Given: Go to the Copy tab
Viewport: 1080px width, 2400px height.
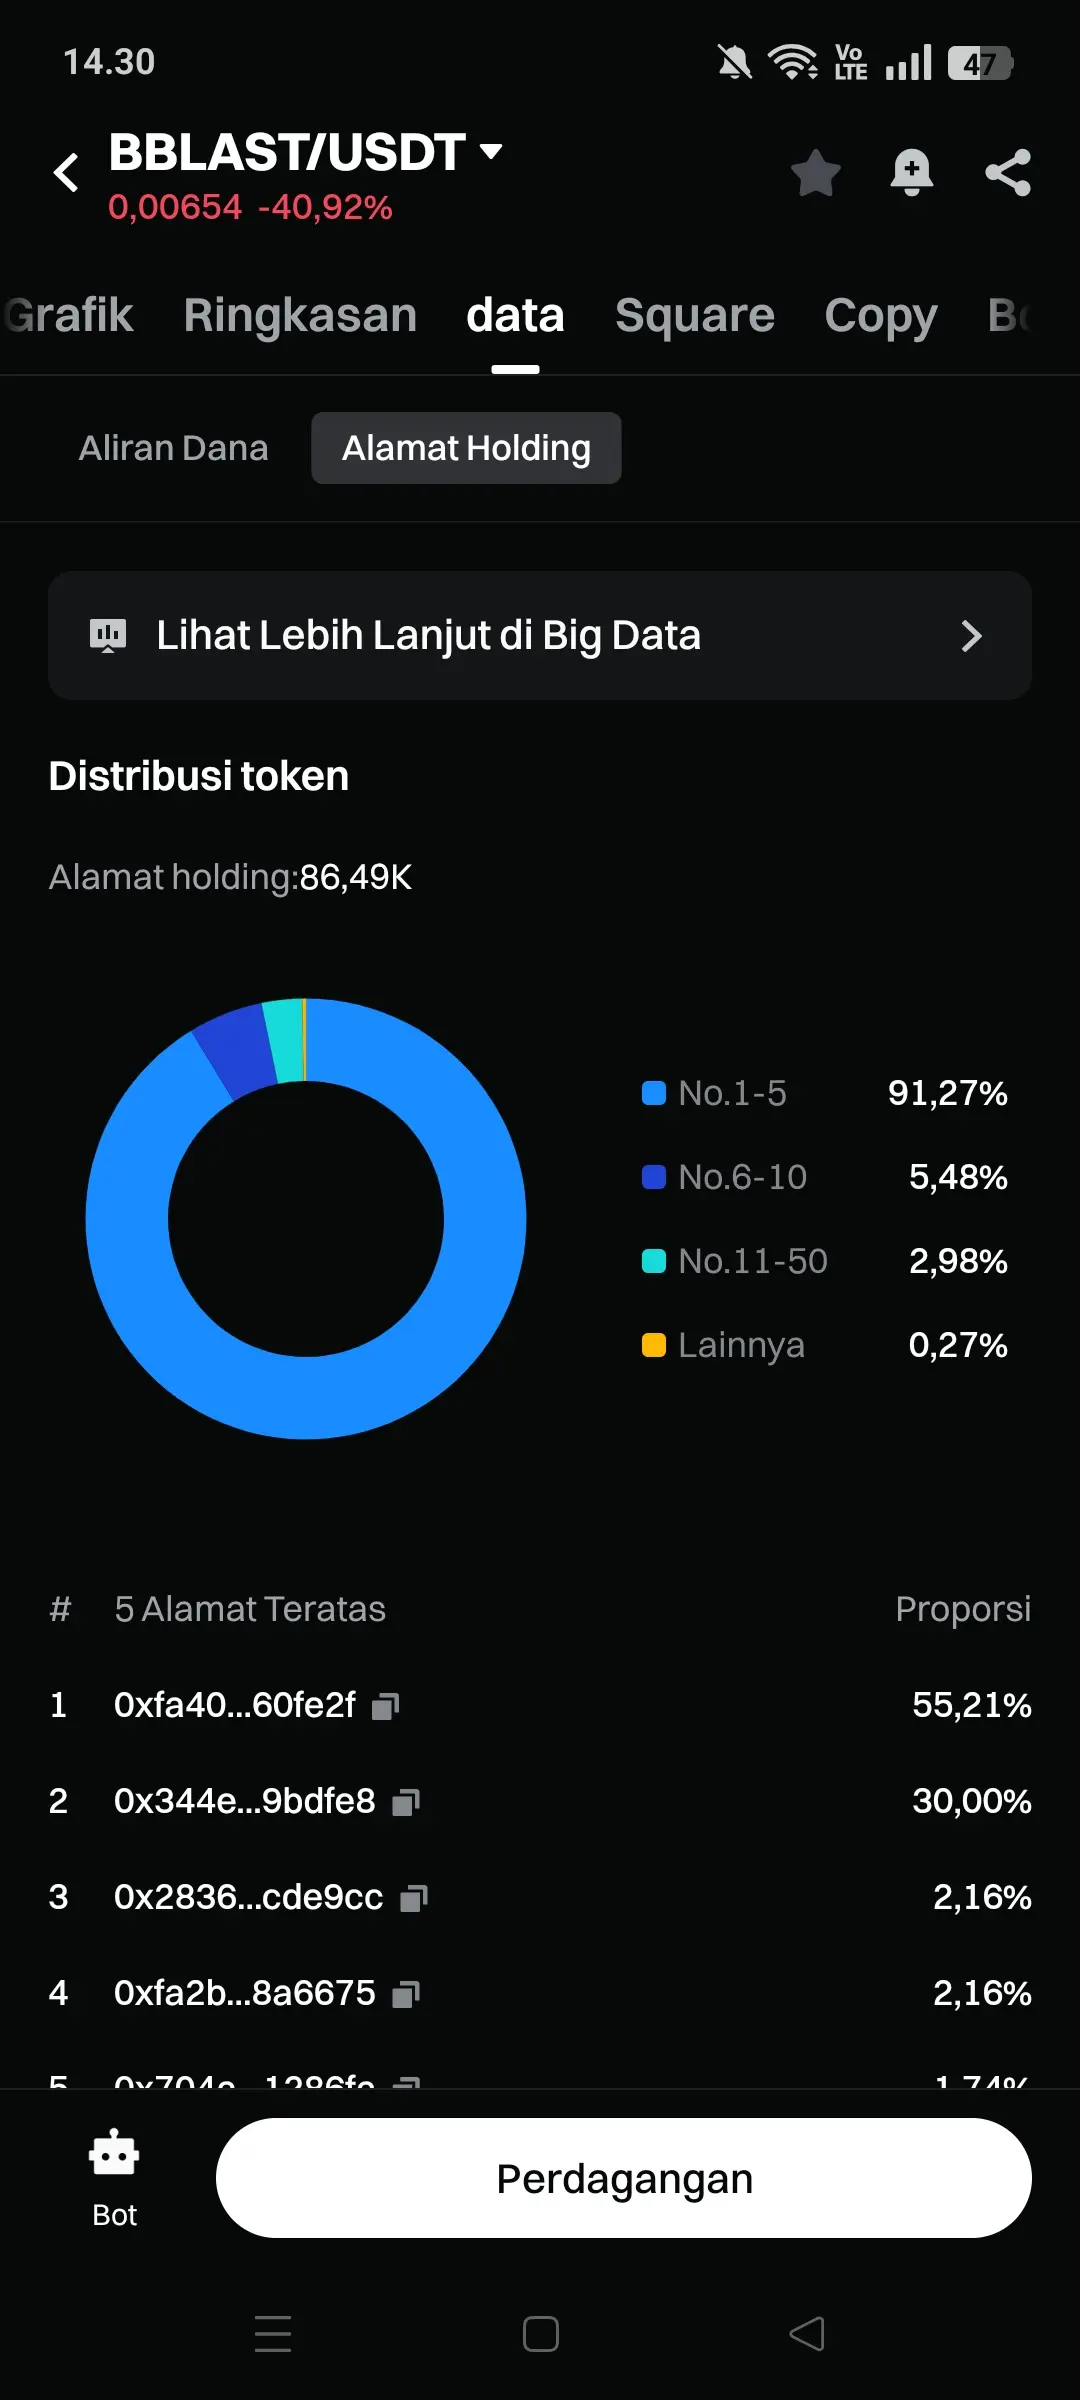Looking at the screenshot, I should pos(880,316).
